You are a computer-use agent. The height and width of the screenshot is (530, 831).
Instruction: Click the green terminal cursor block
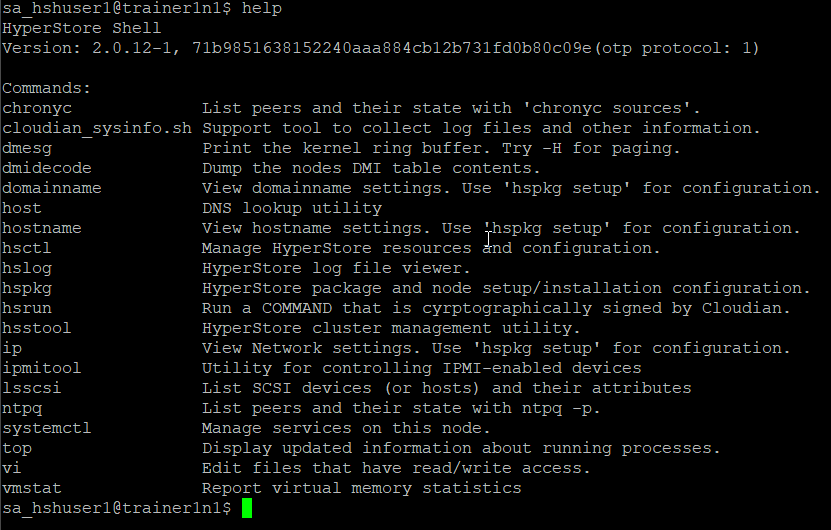coord(247,508)
